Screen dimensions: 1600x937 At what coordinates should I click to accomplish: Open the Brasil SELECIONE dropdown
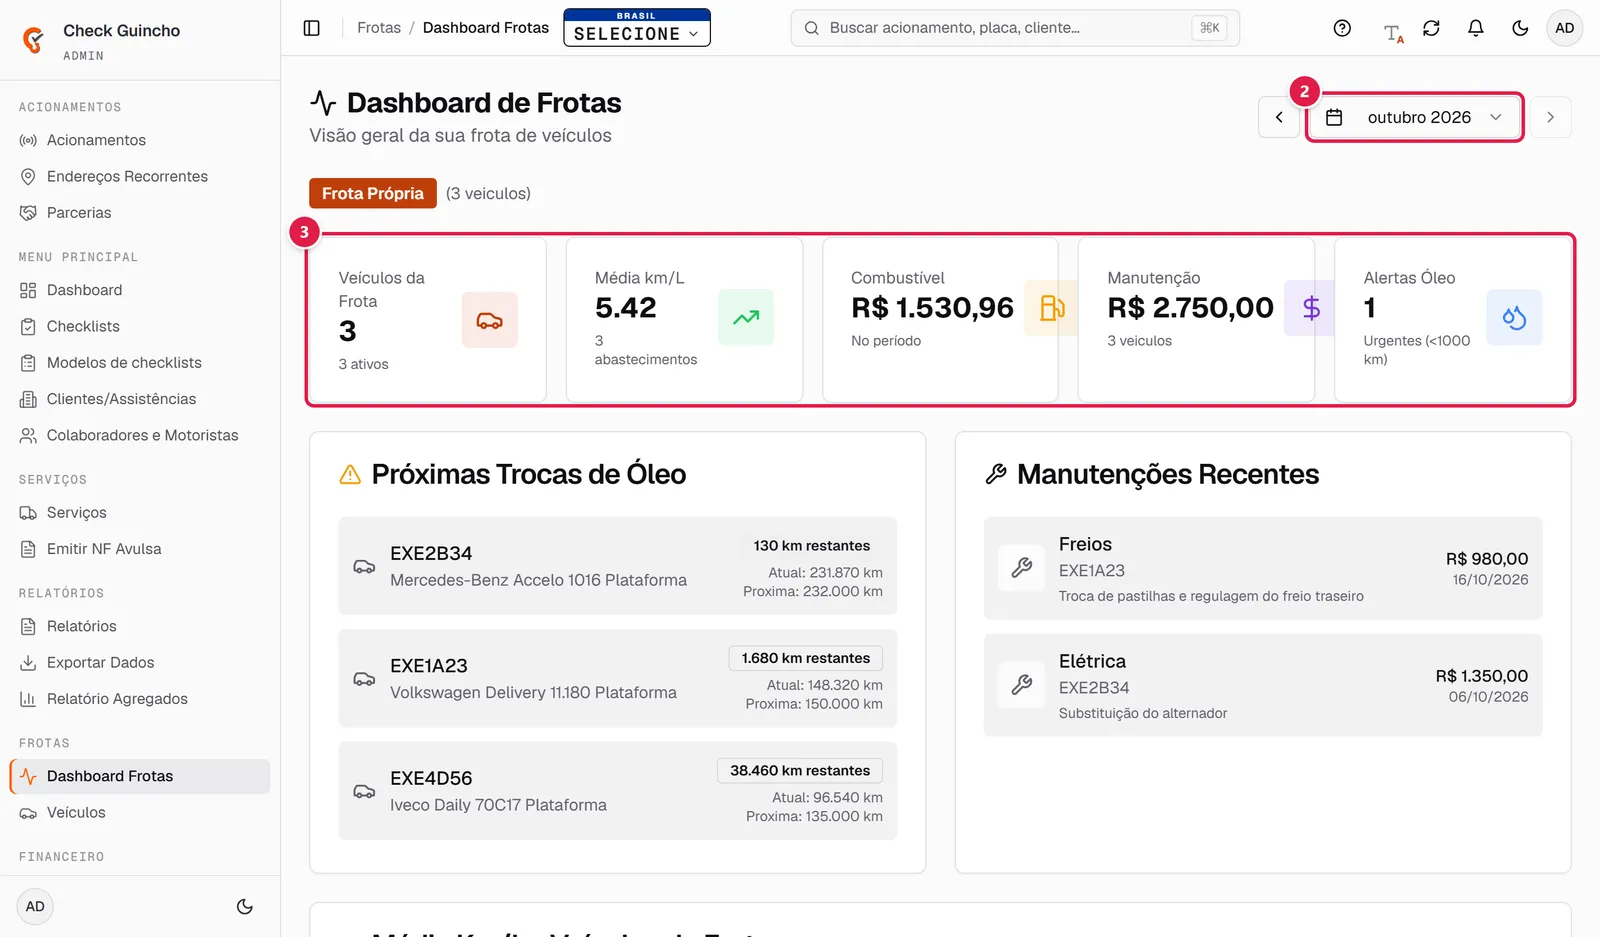tap(637, 28)
